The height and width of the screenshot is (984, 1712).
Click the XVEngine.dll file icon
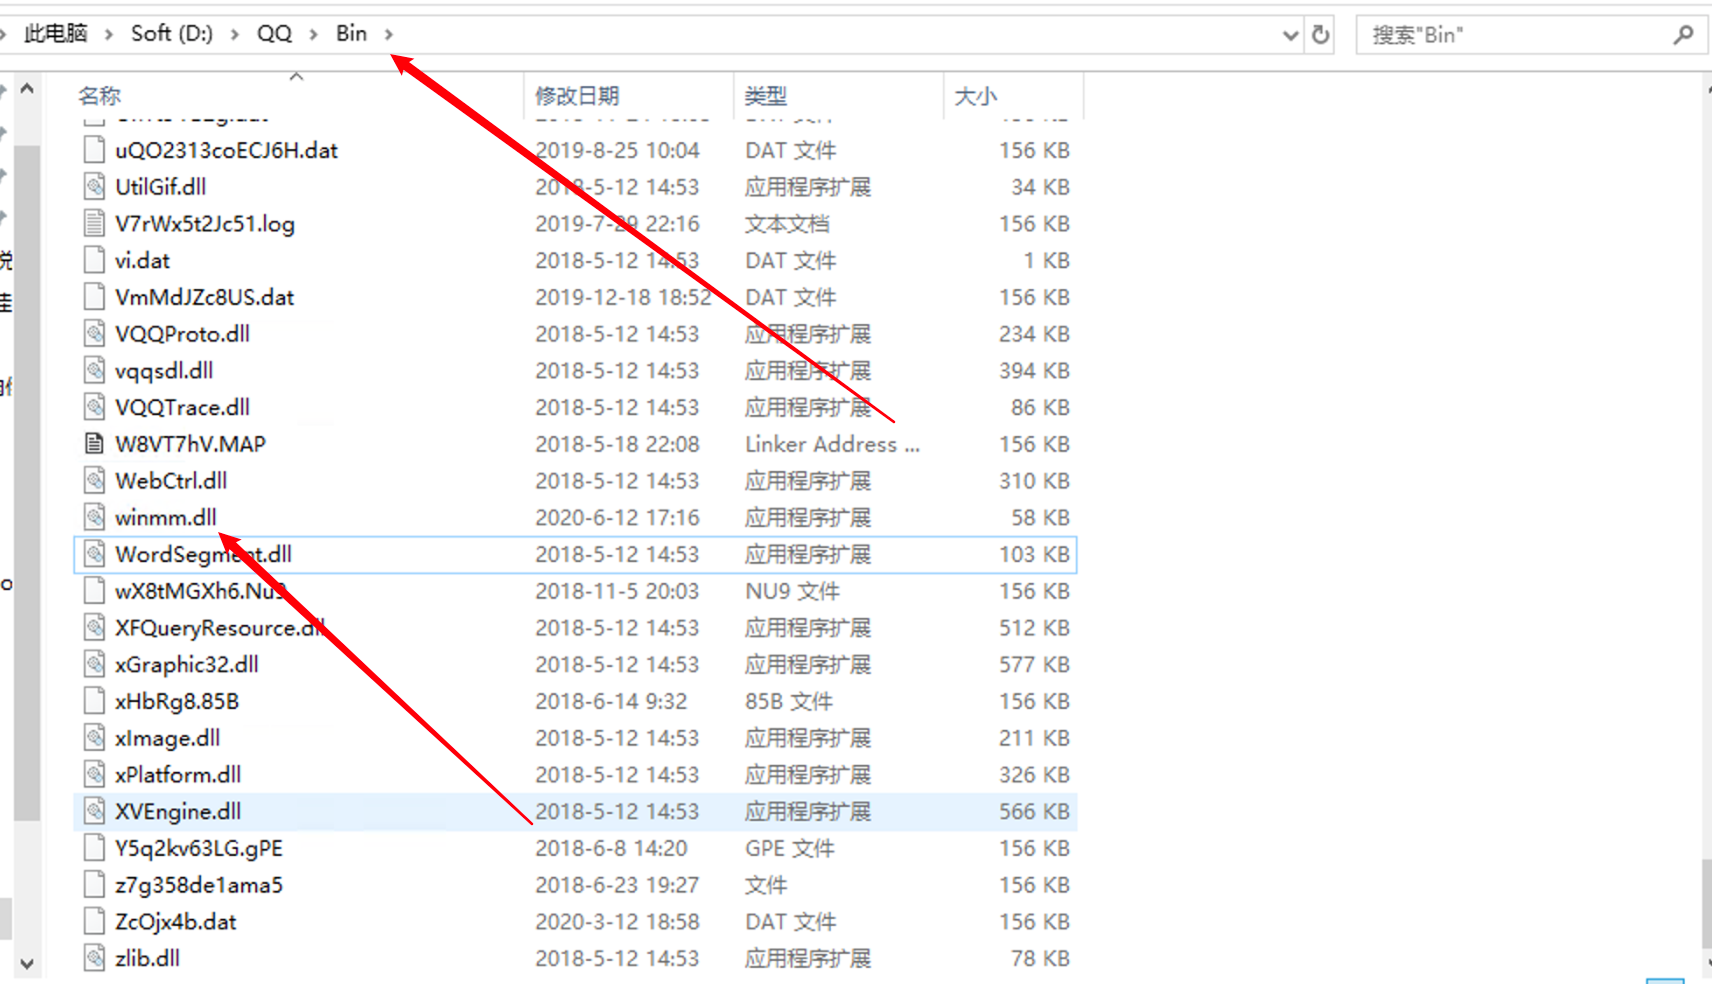tap(94, 812)
